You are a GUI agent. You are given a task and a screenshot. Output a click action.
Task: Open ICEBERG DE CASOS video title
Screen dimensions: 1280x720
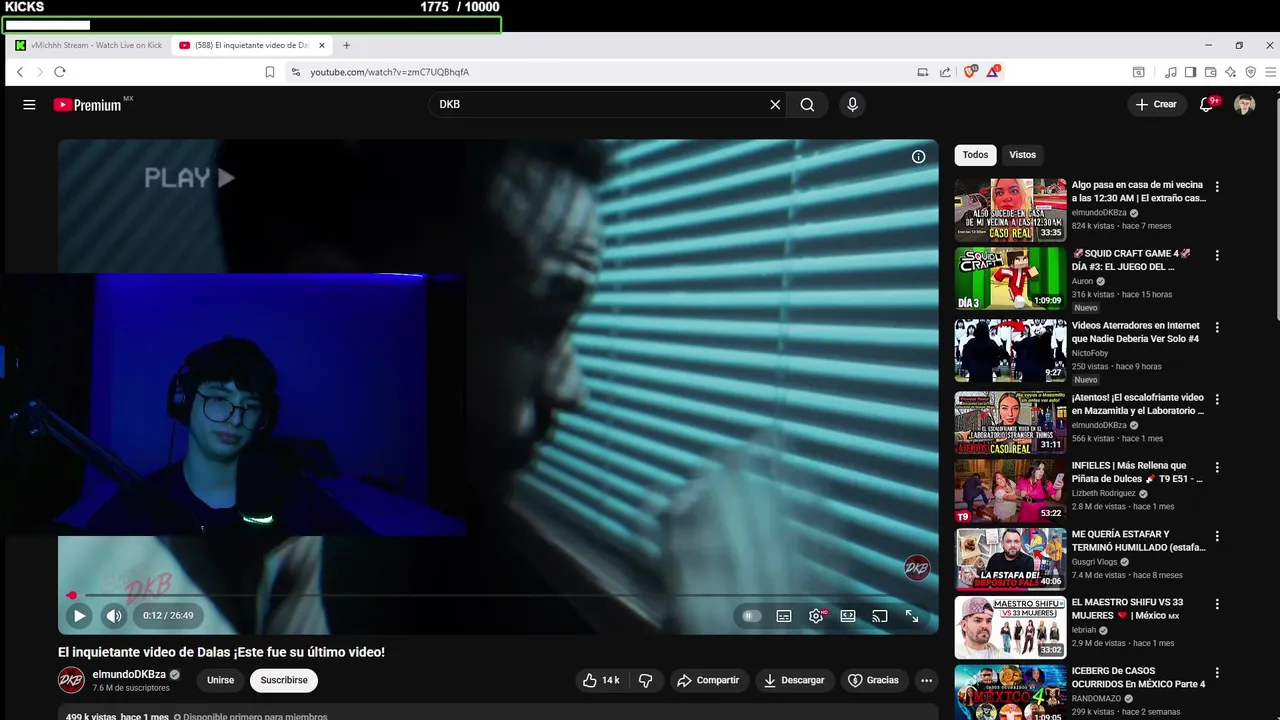point(1138,678)
